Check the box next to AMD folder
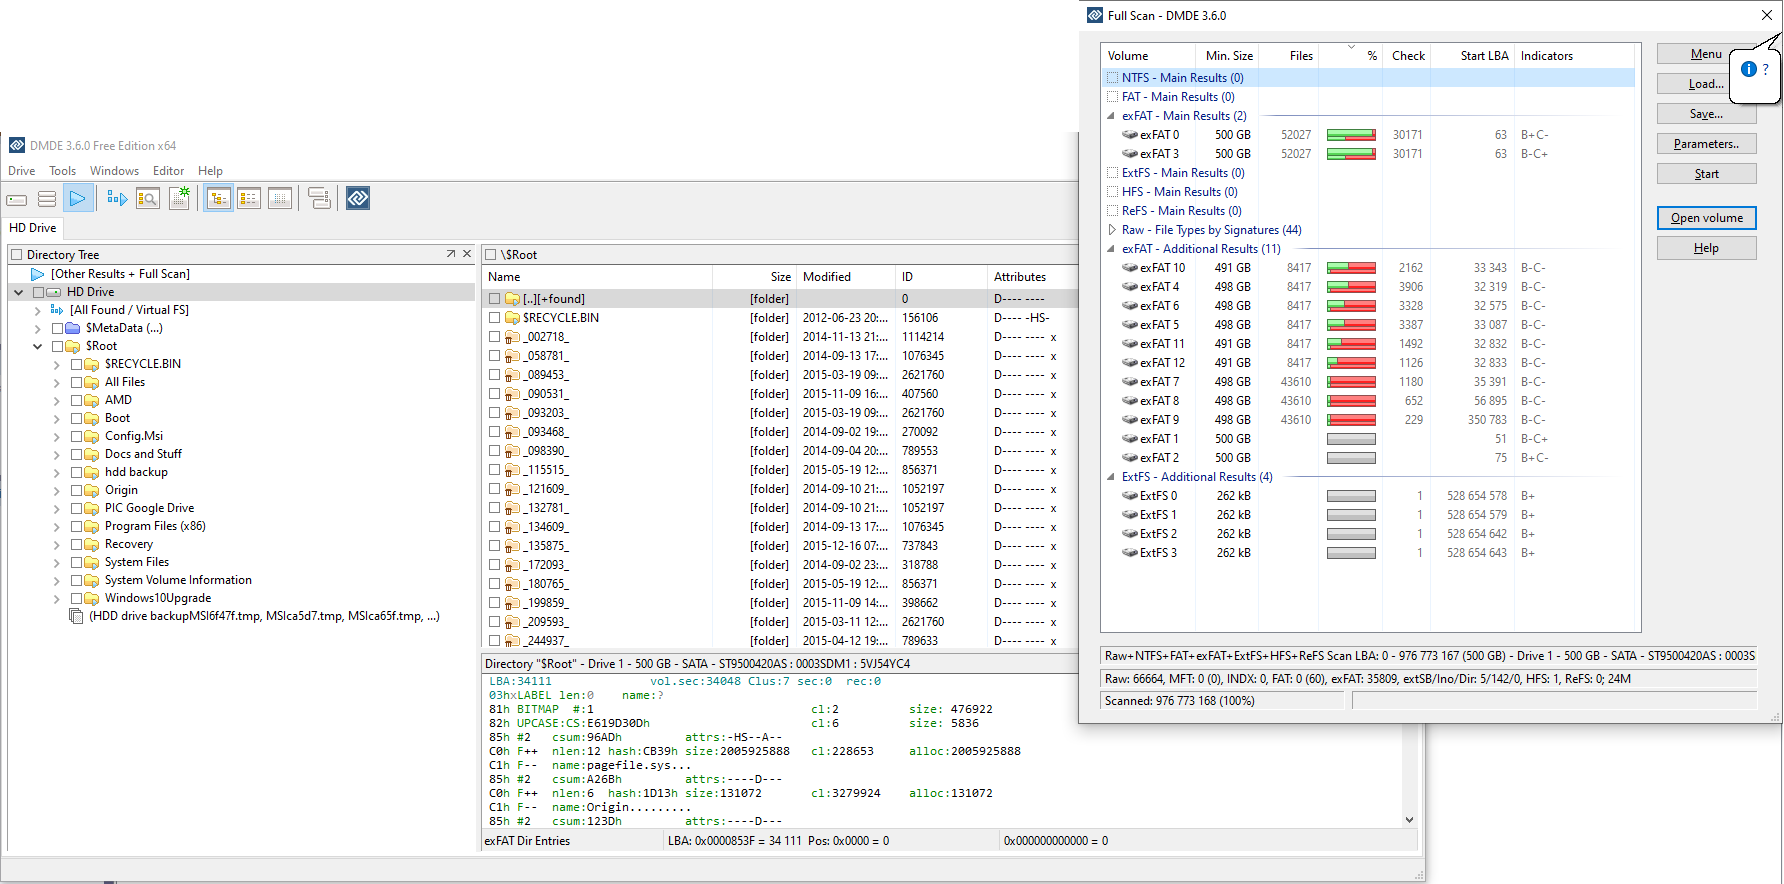Screen dimensions: 1784x884 pos(77,400)
